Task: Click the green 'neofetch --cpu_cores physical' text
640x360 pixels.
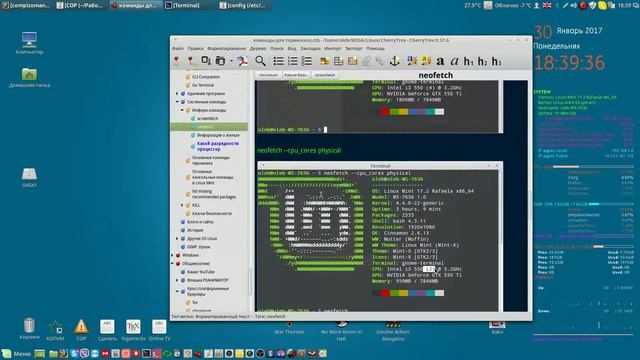Action: (x=299, y=150)
